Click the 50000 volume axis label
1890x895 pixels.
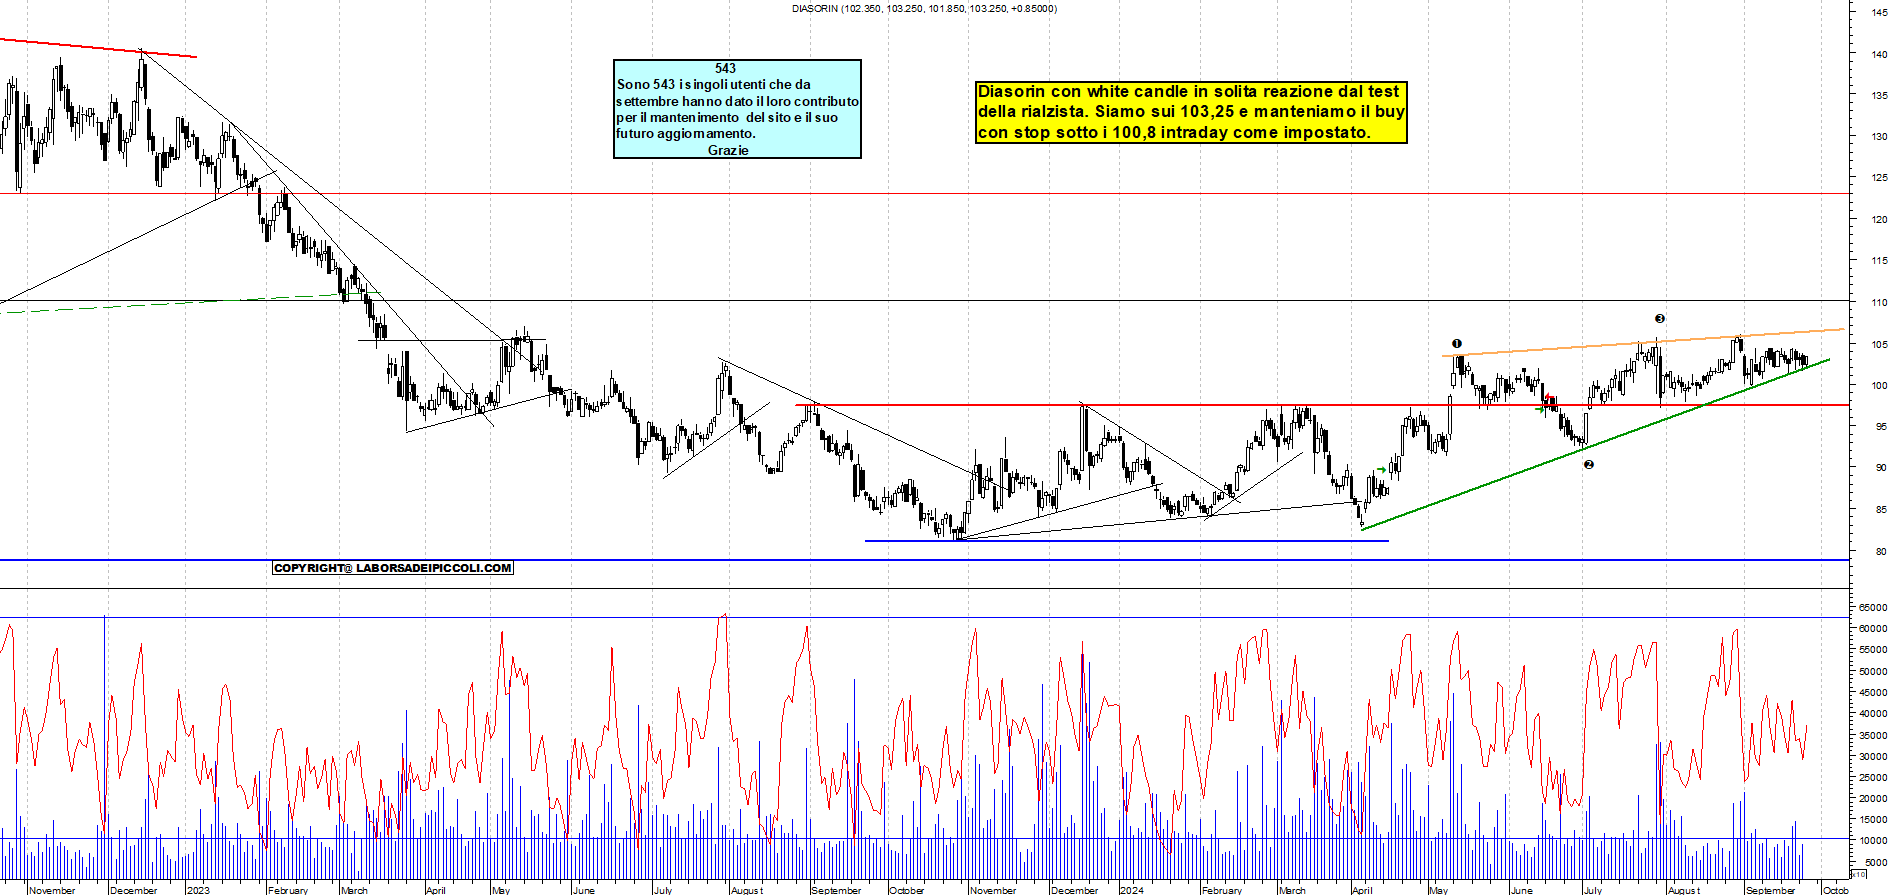(x=1874, y=671)
